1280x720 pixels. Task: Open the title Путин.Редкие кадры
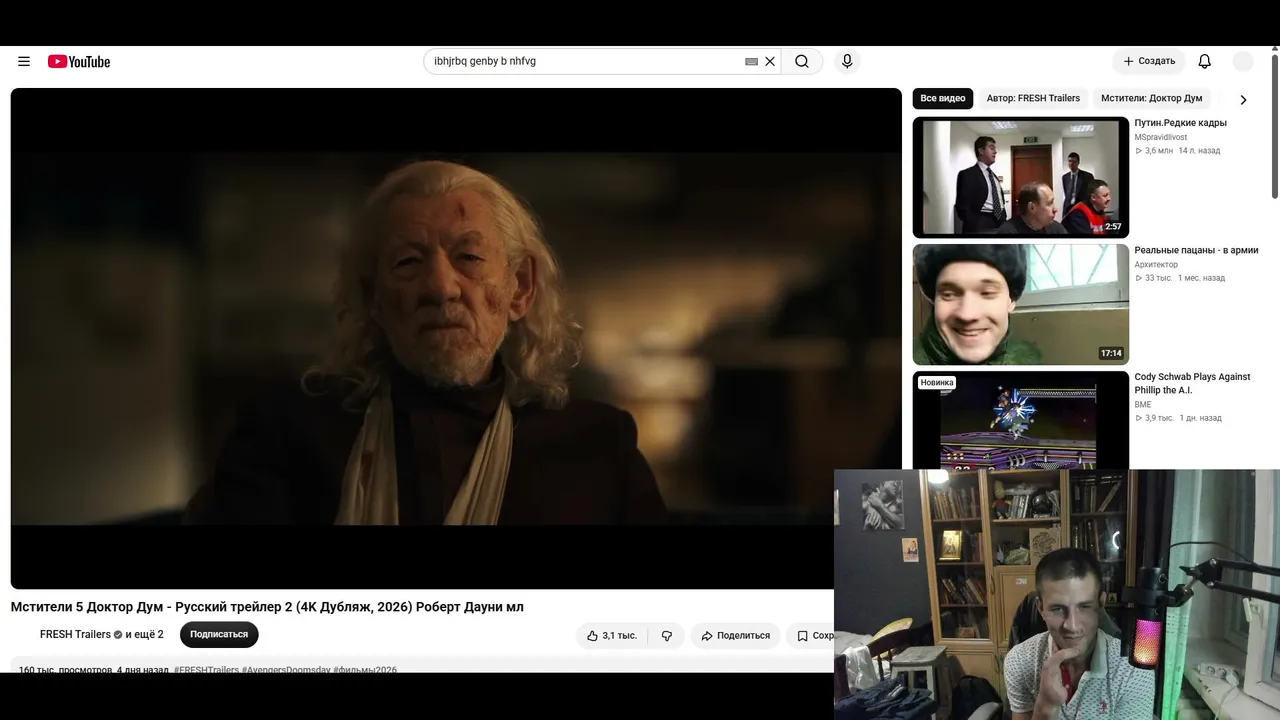coord(1180,123)
